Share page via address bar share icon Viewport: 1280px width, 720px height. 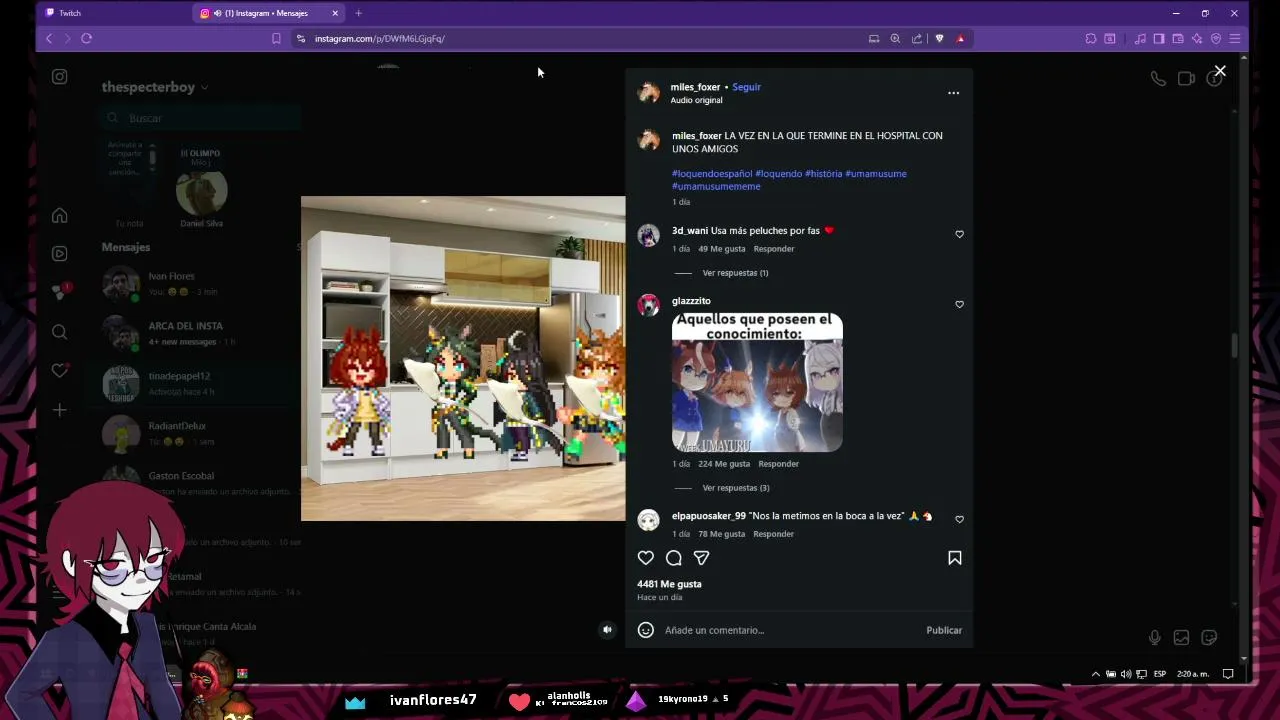click(917, 38)
